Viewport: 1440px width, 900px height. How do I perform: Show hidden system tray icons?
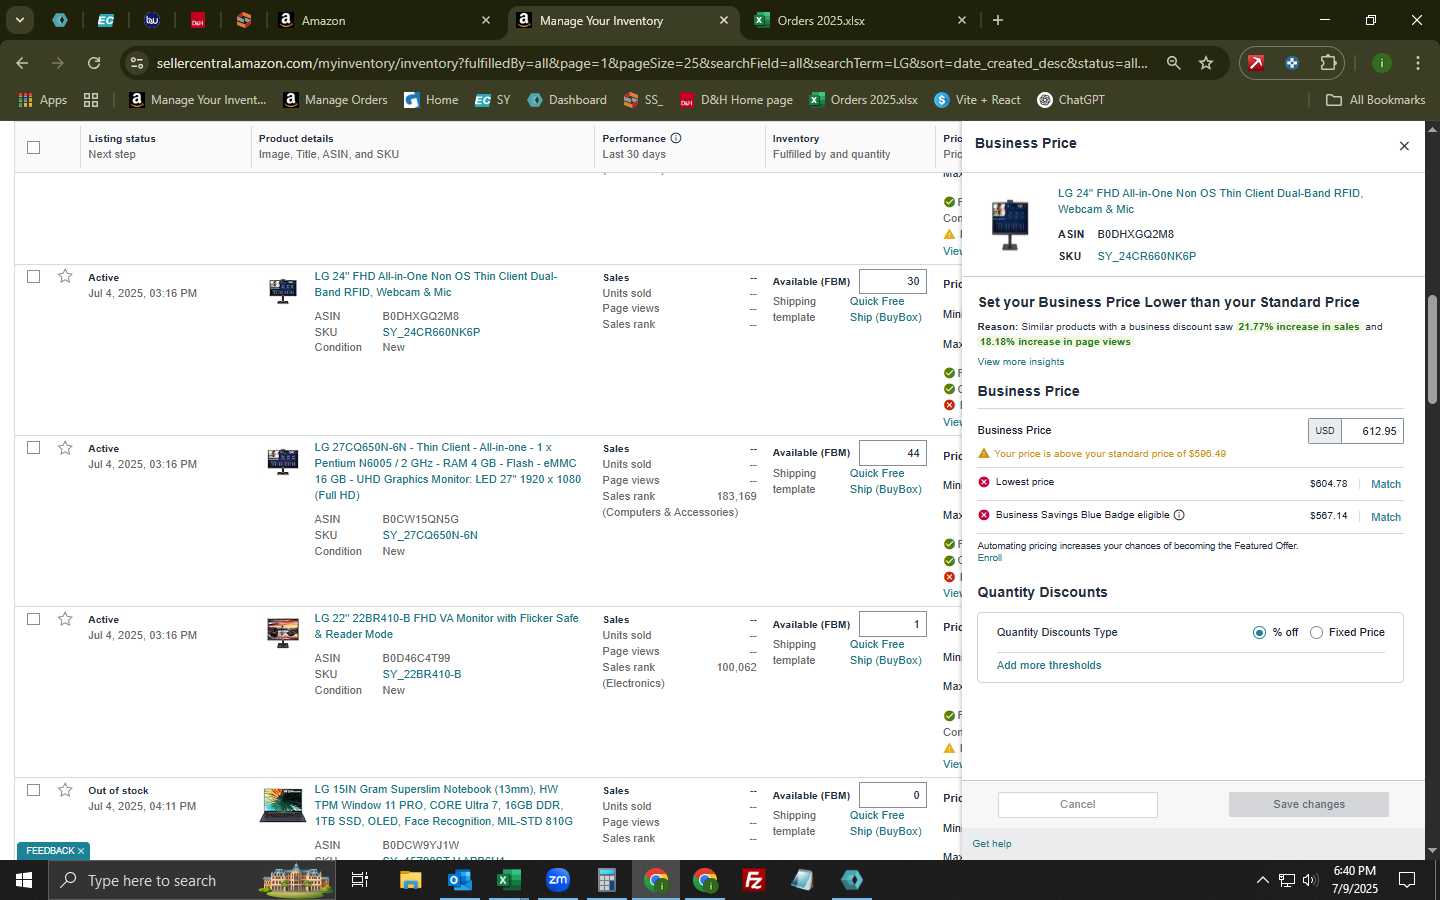point(1262,880)
